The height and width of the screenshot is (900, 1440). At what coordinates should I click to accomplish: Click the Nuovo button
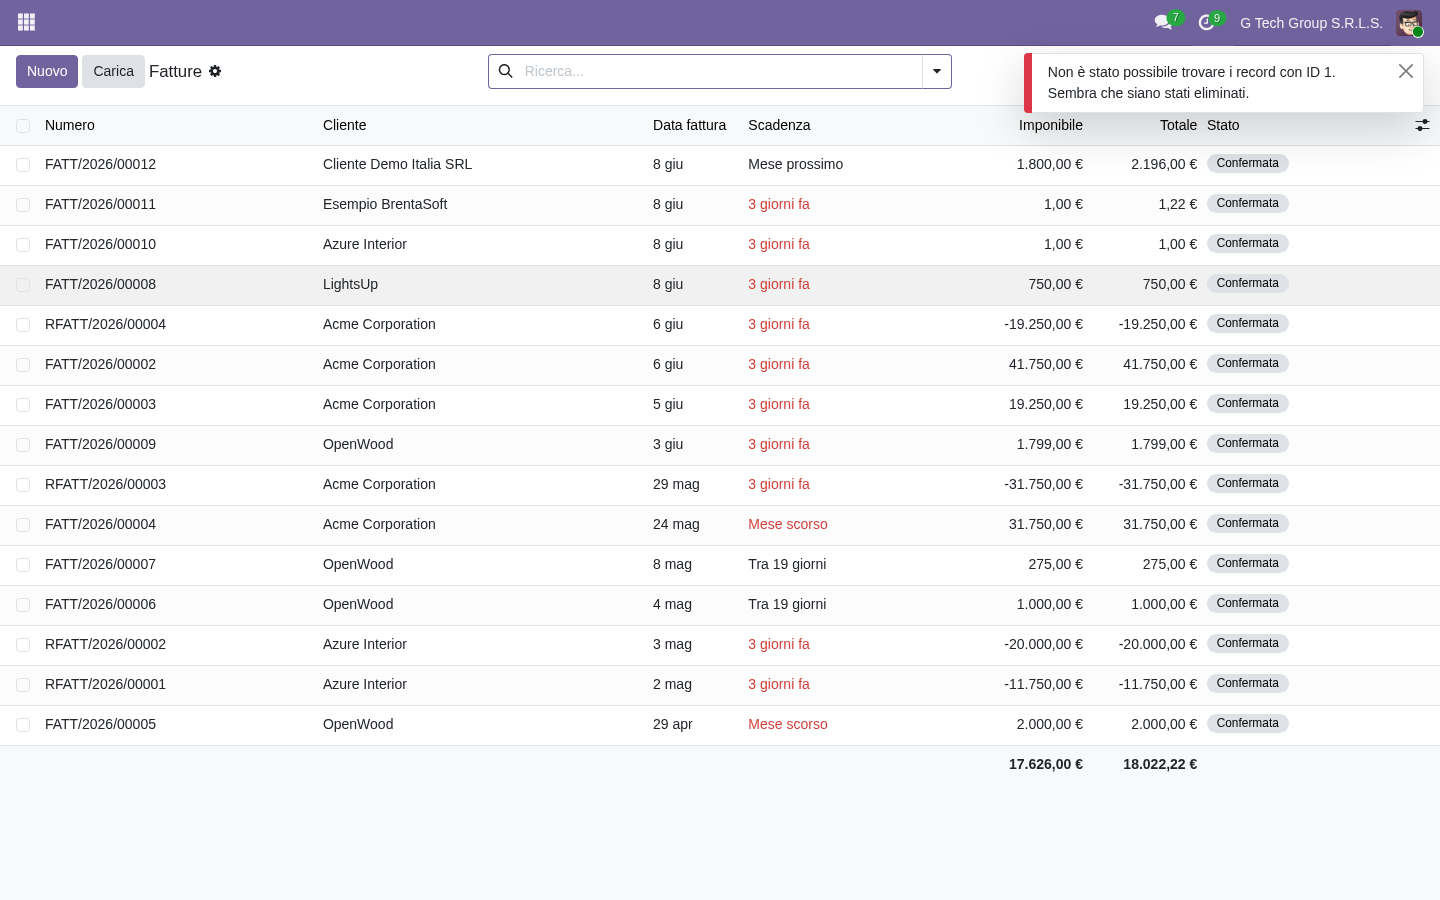[47, 71]
